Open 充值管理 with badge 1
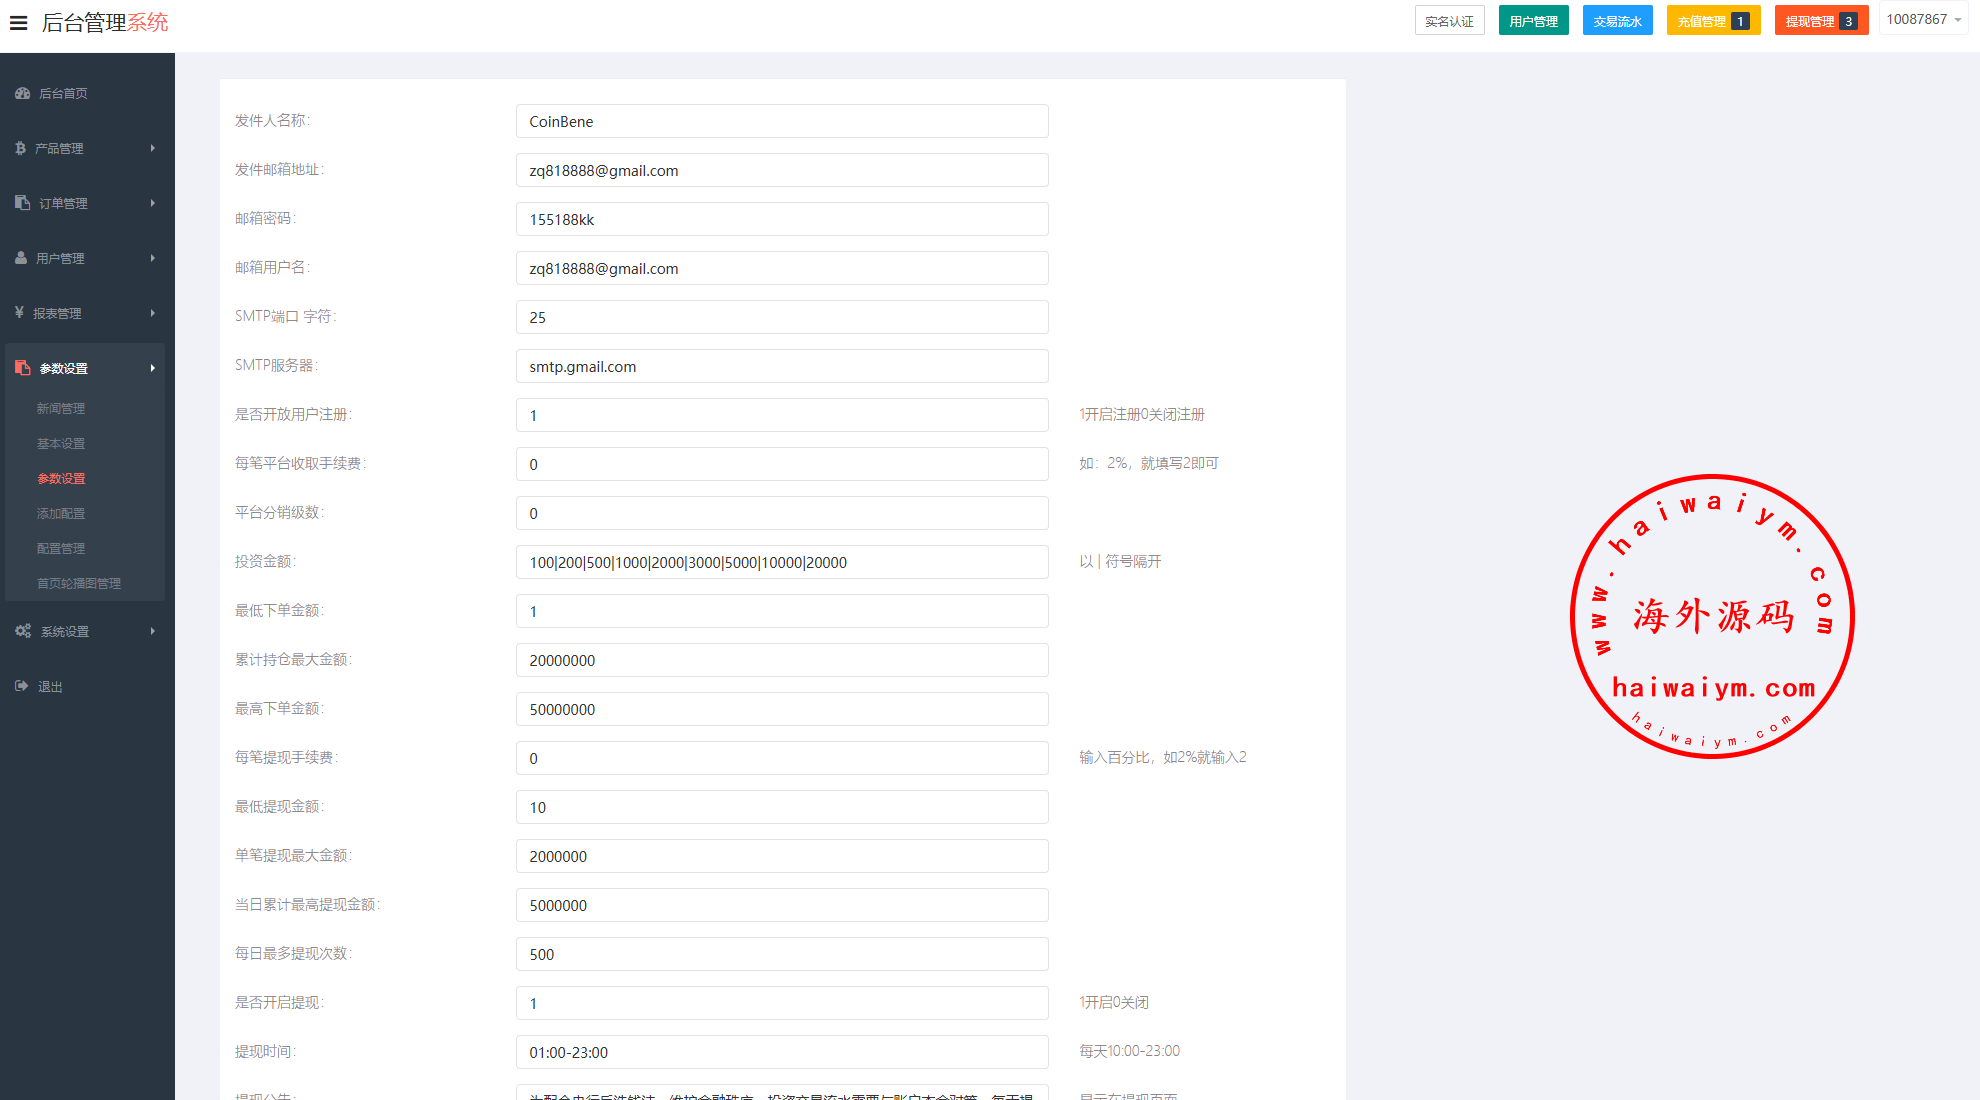 pos(1712,21)
